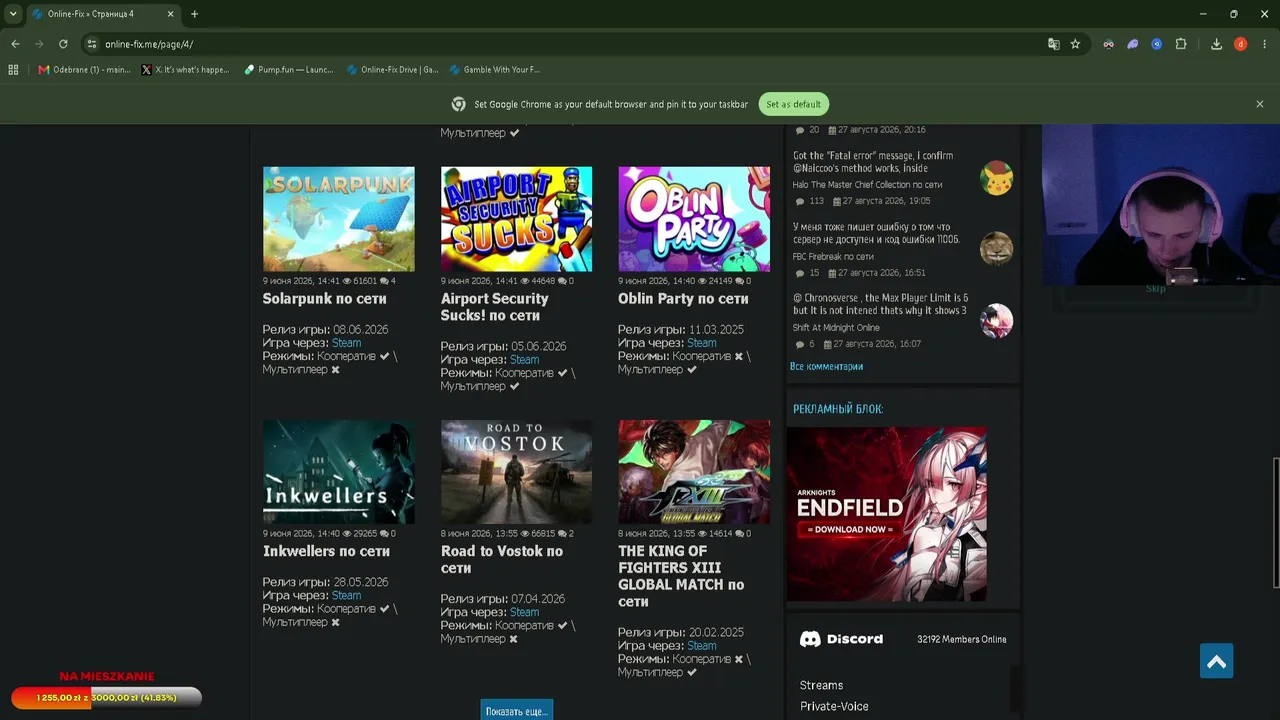
Task: Translate this page via address bar icon
Action: coord(1054,44)
